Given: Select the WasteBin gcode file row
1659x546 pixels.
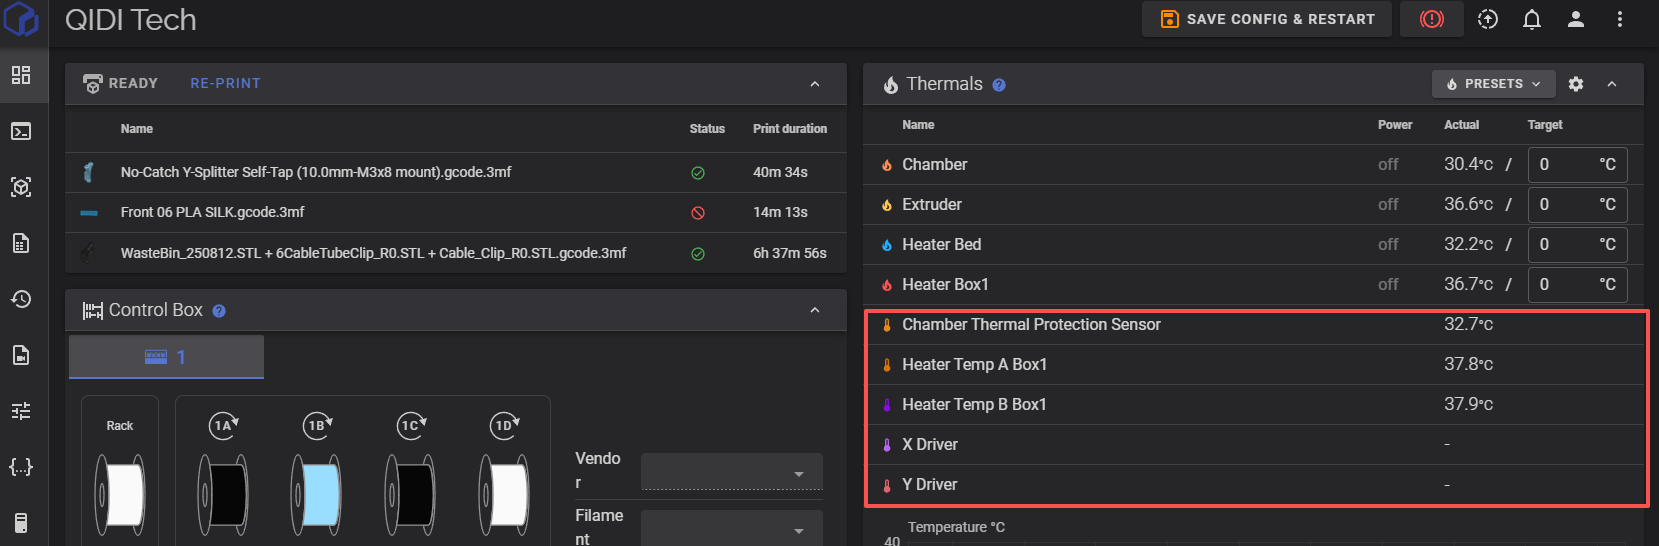Looking at the screenshot, I should pos(373,253).
